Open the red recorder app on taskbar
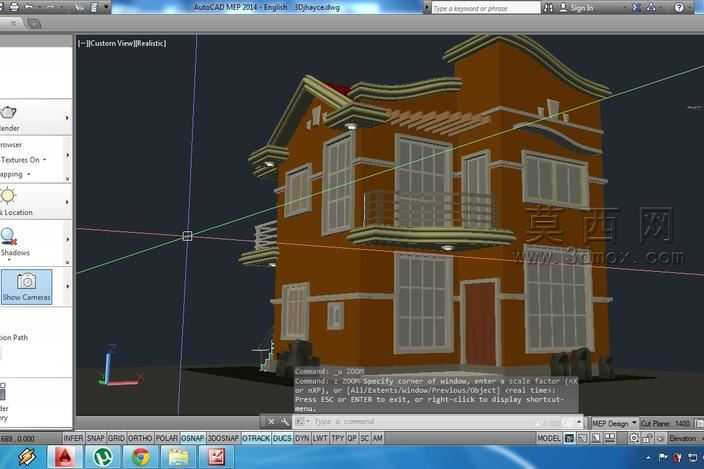Image resolution: width=704 pixels, height=469 pixels. (216, 457)
